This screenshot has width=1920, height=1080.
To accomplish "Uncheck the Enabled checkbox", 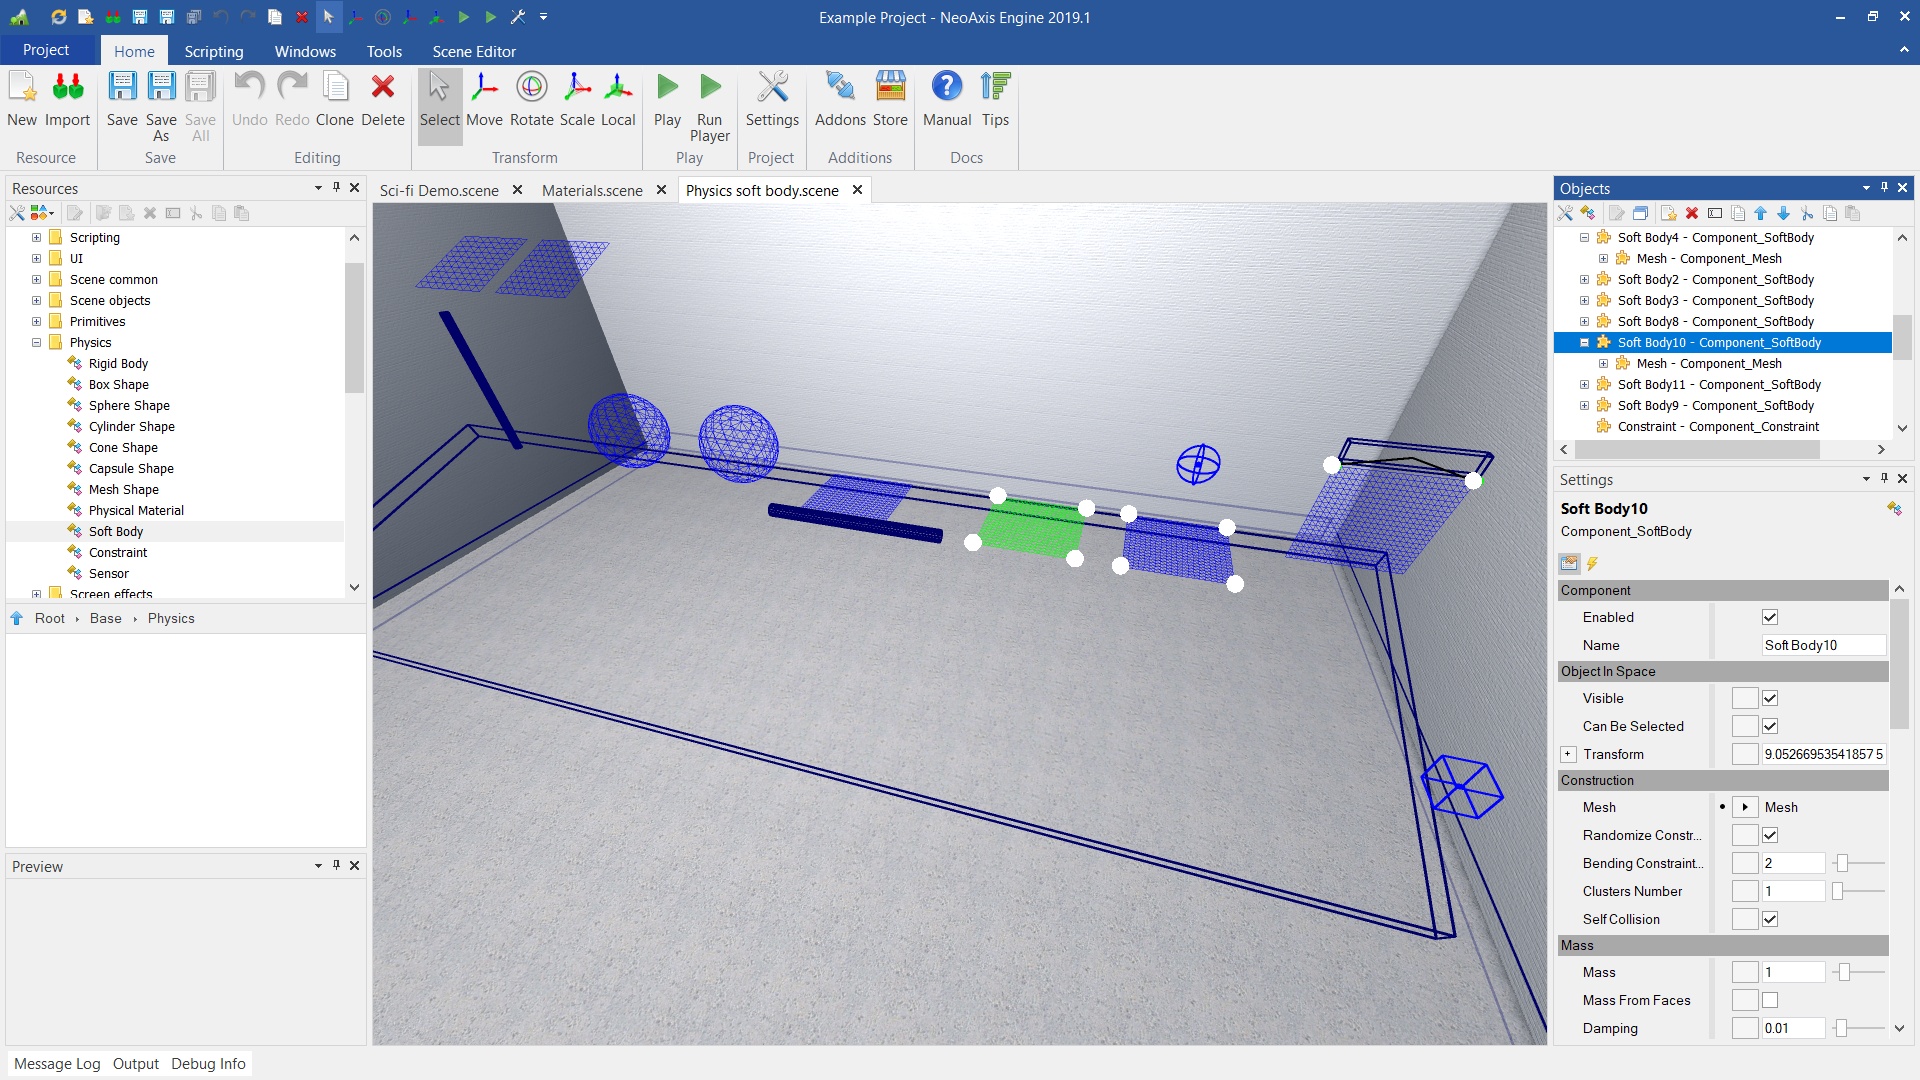I will [x=1770, y=617].
